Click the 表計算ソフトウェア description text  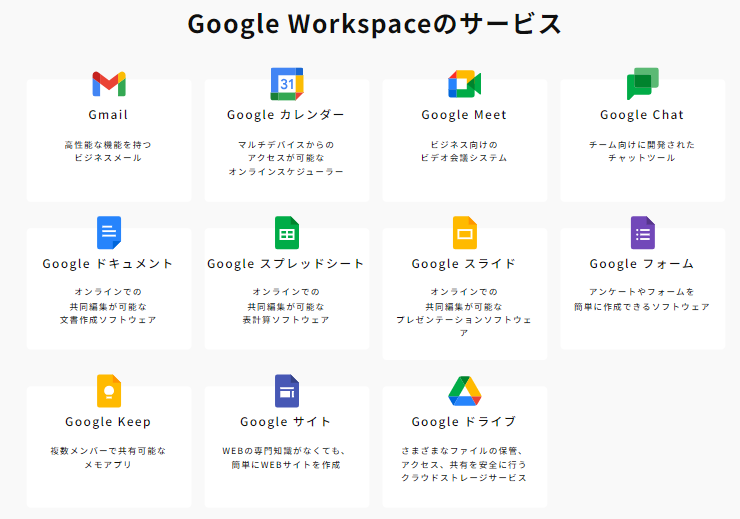point(286,320)
